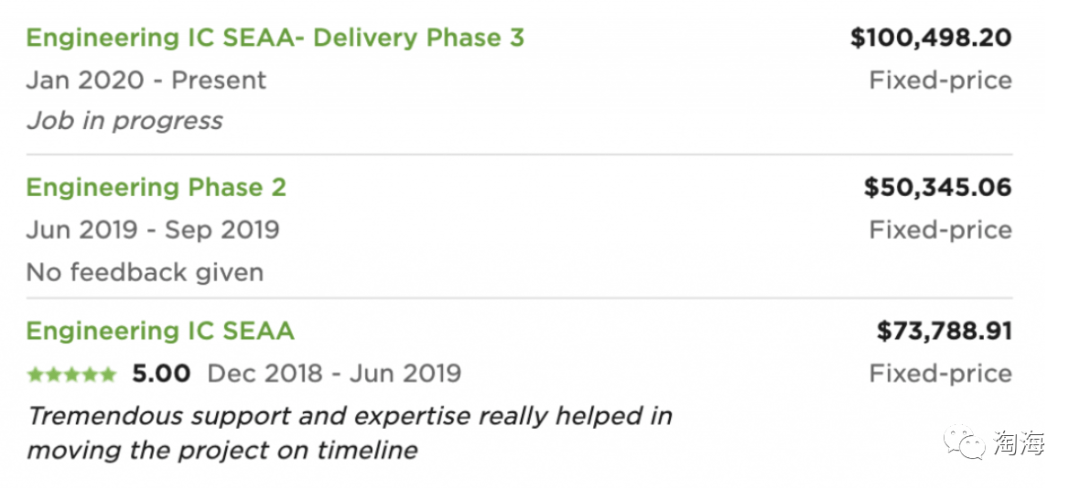Select the Dec 2018 - Jun 2019 dates
Screen dimensions: 1080x491
click(334, 374)
